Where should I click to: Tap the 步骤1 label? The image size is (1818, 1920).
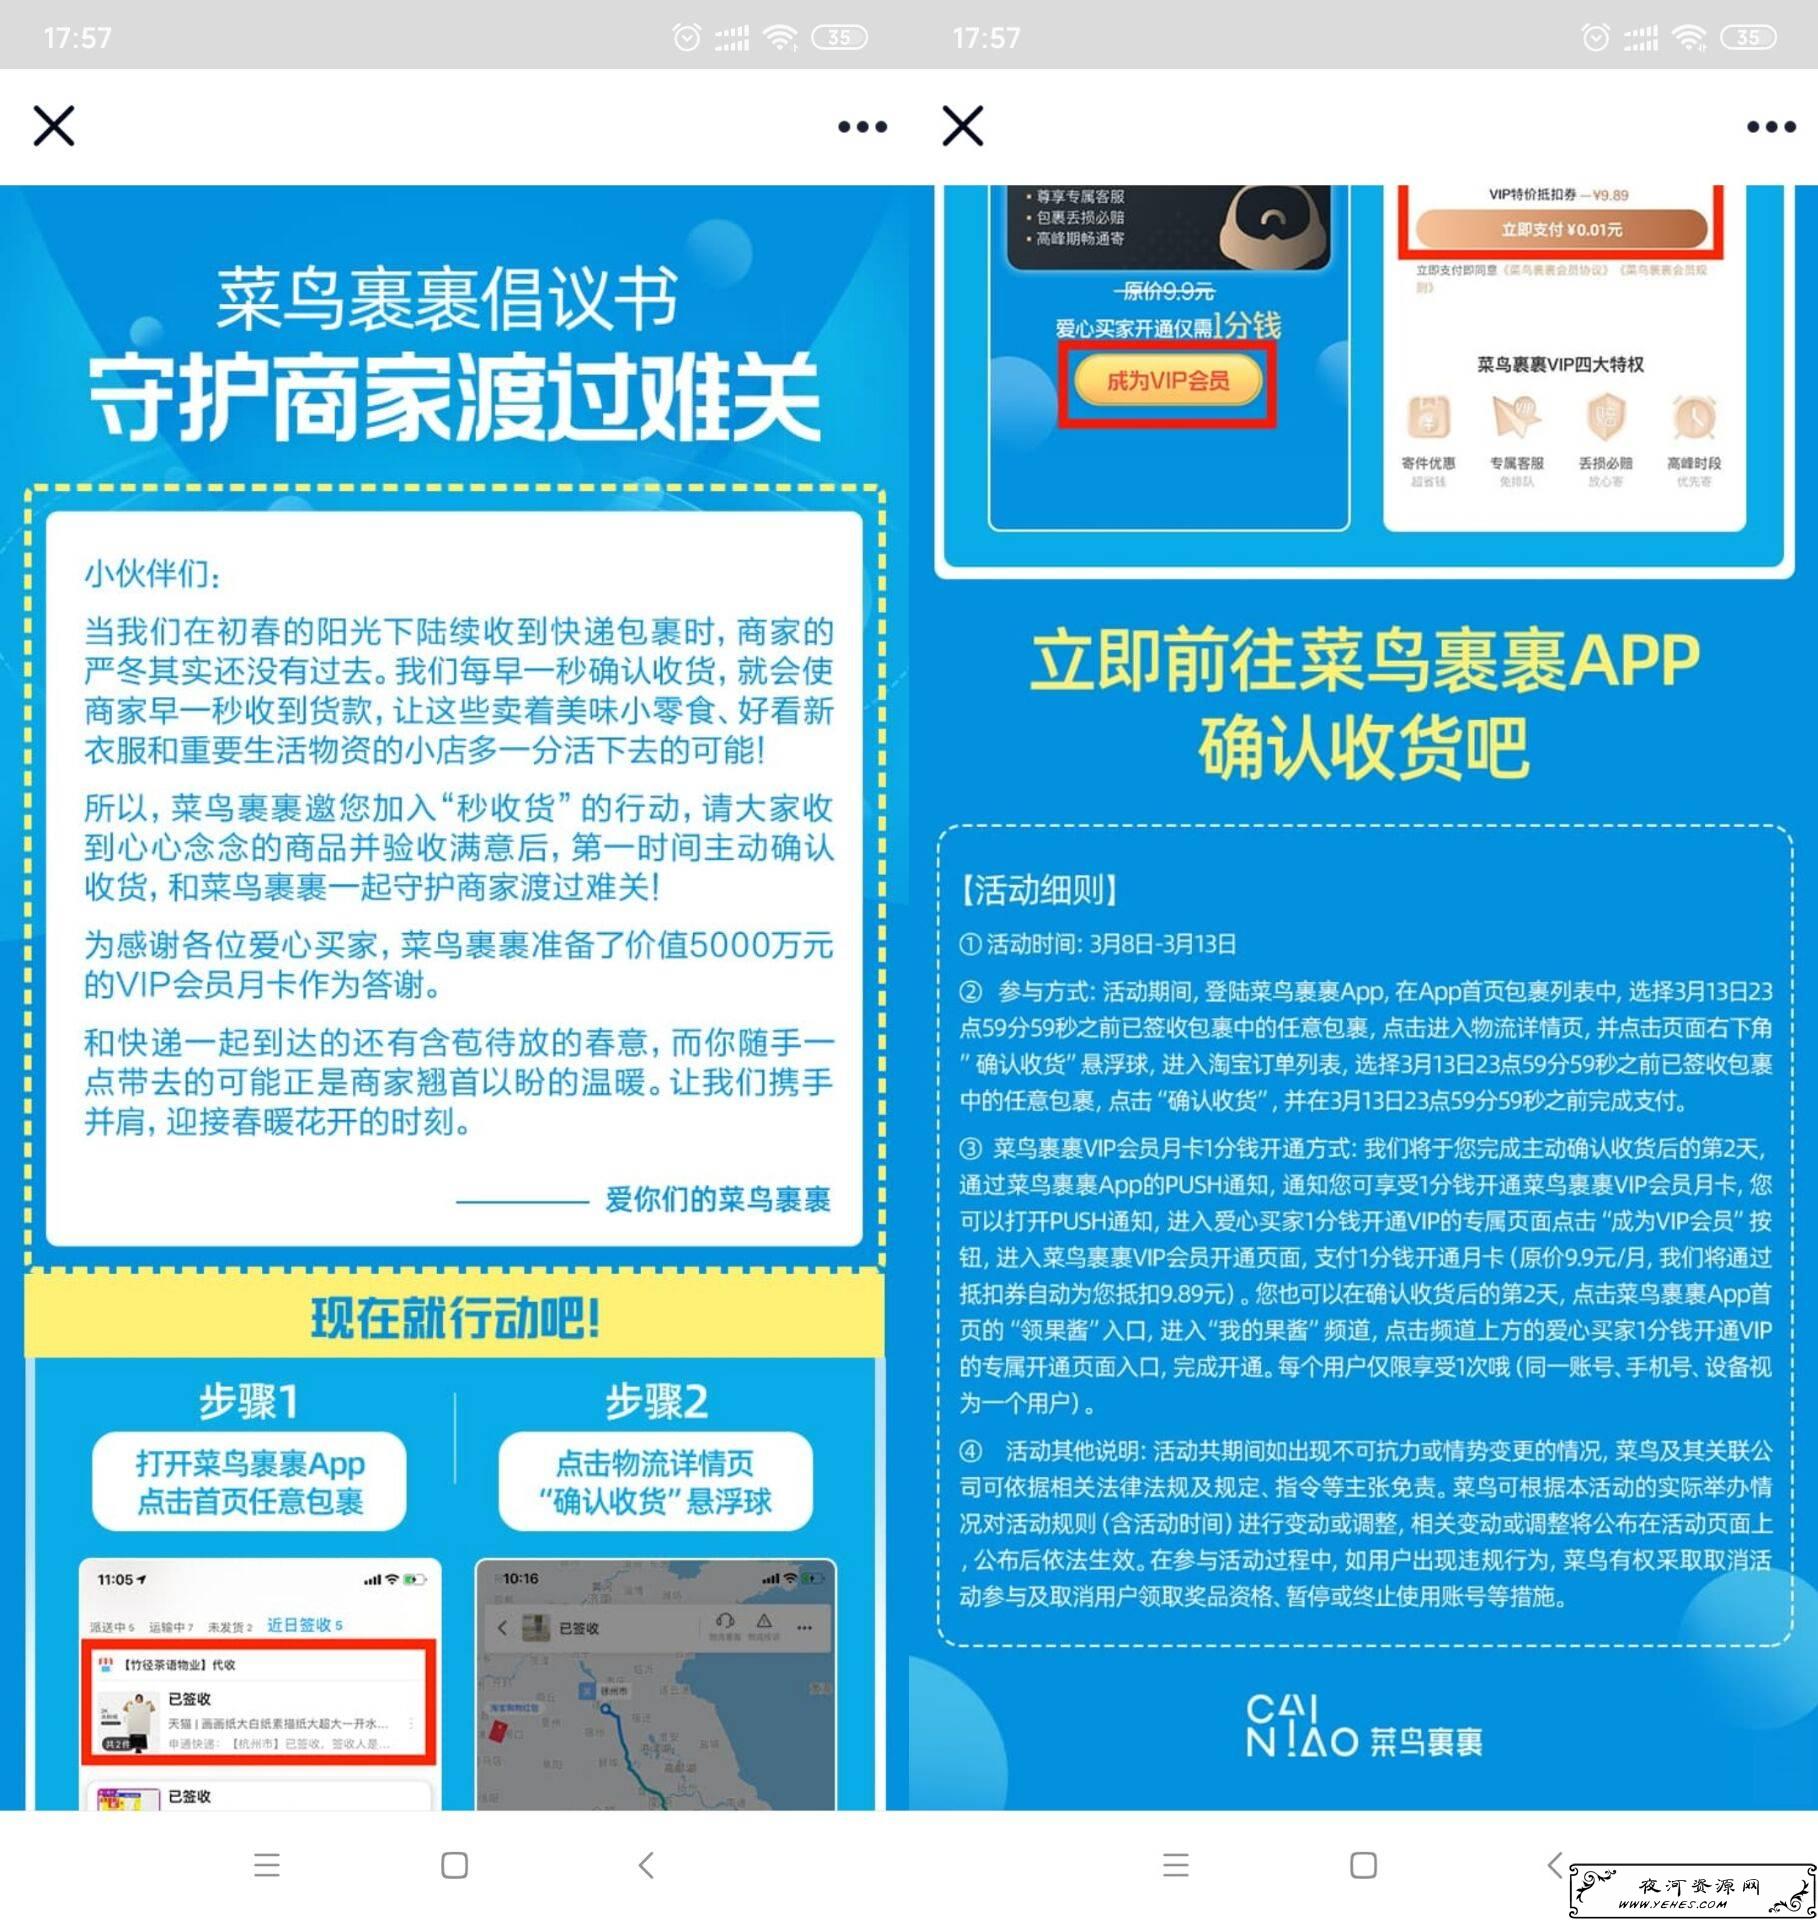249,1401
